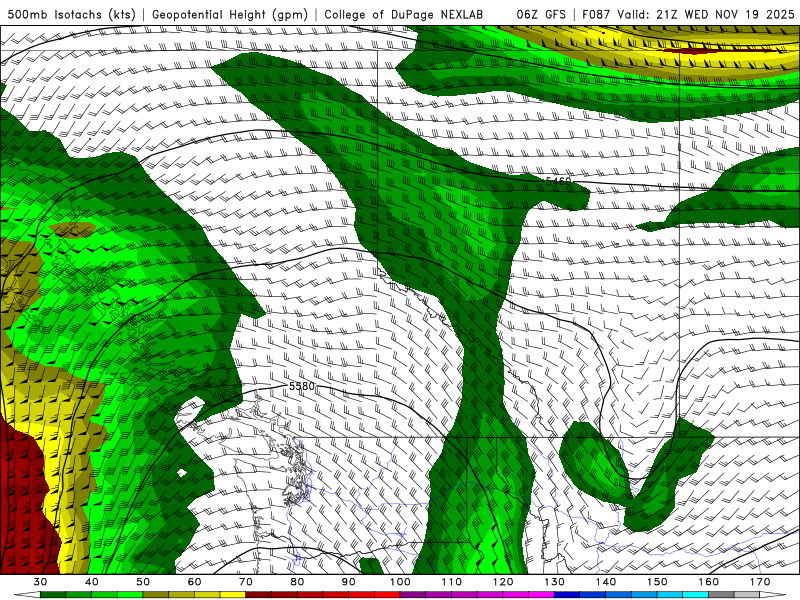This screenshot has width=800, height=600.
Task: Click the legend value 40
Action: point(92,582)
